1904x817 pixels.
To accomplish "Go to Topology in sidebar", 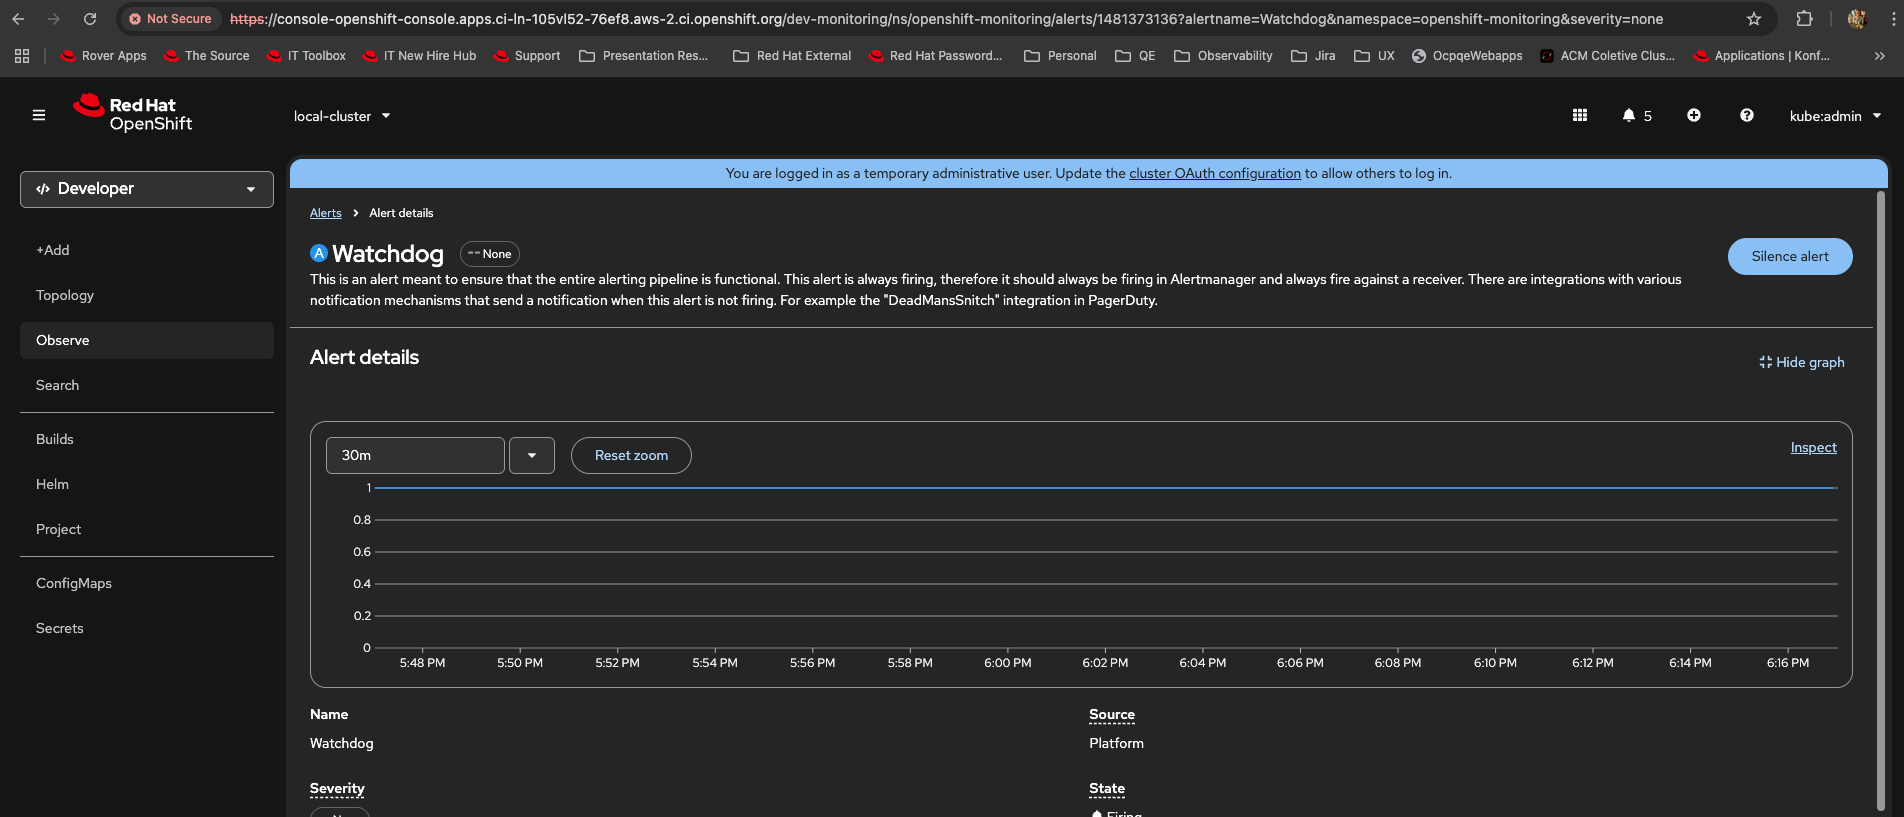I will point(65,296).
